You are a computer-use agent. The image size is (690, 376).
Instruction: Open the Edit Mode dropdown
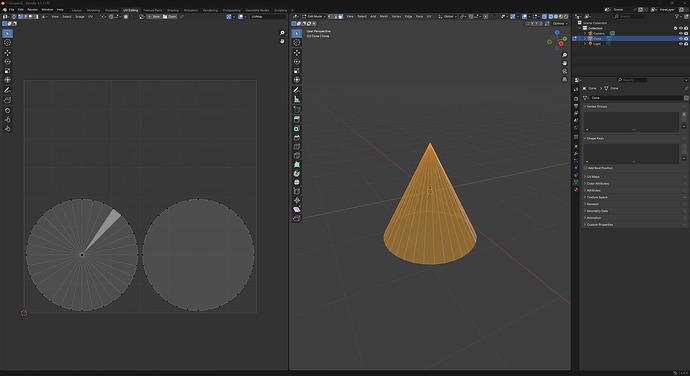click(314, 16)
